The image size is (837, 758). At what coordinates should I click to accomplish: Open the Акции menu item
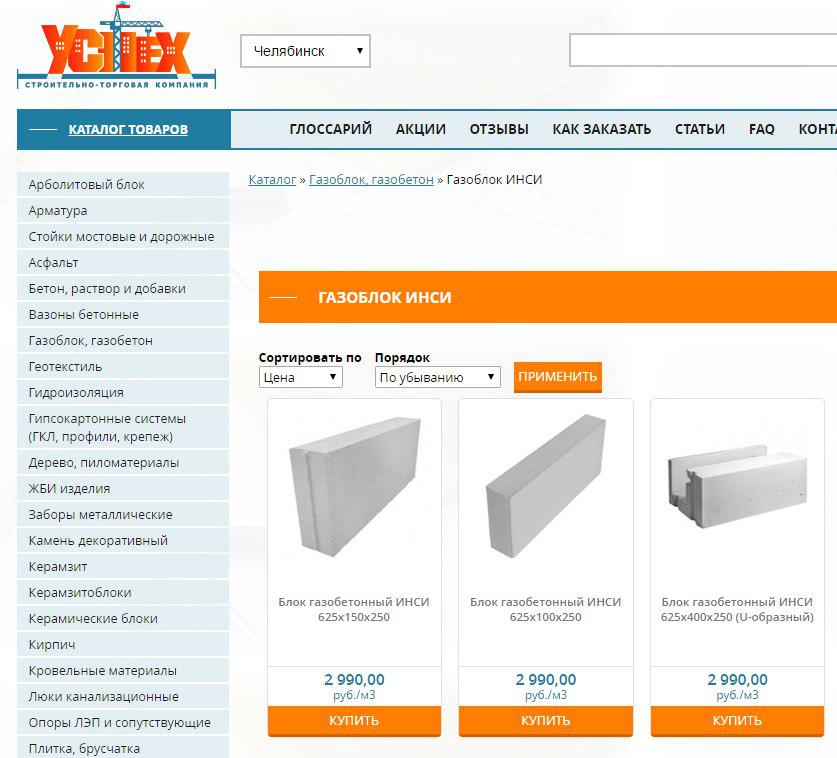tap(421, 129)
